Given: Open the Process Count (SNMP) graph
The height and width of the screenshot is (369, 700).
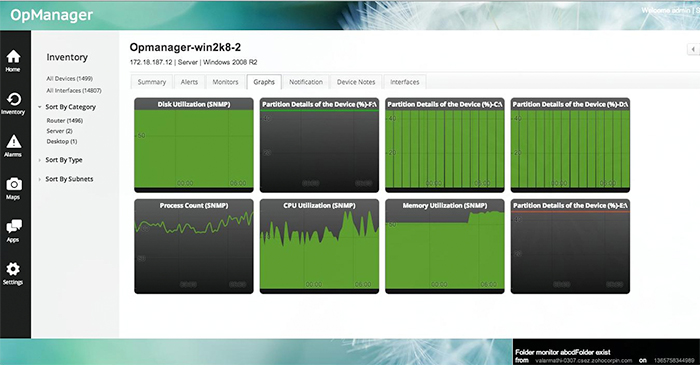Looking at the screenshot, I should pos(194,246).
